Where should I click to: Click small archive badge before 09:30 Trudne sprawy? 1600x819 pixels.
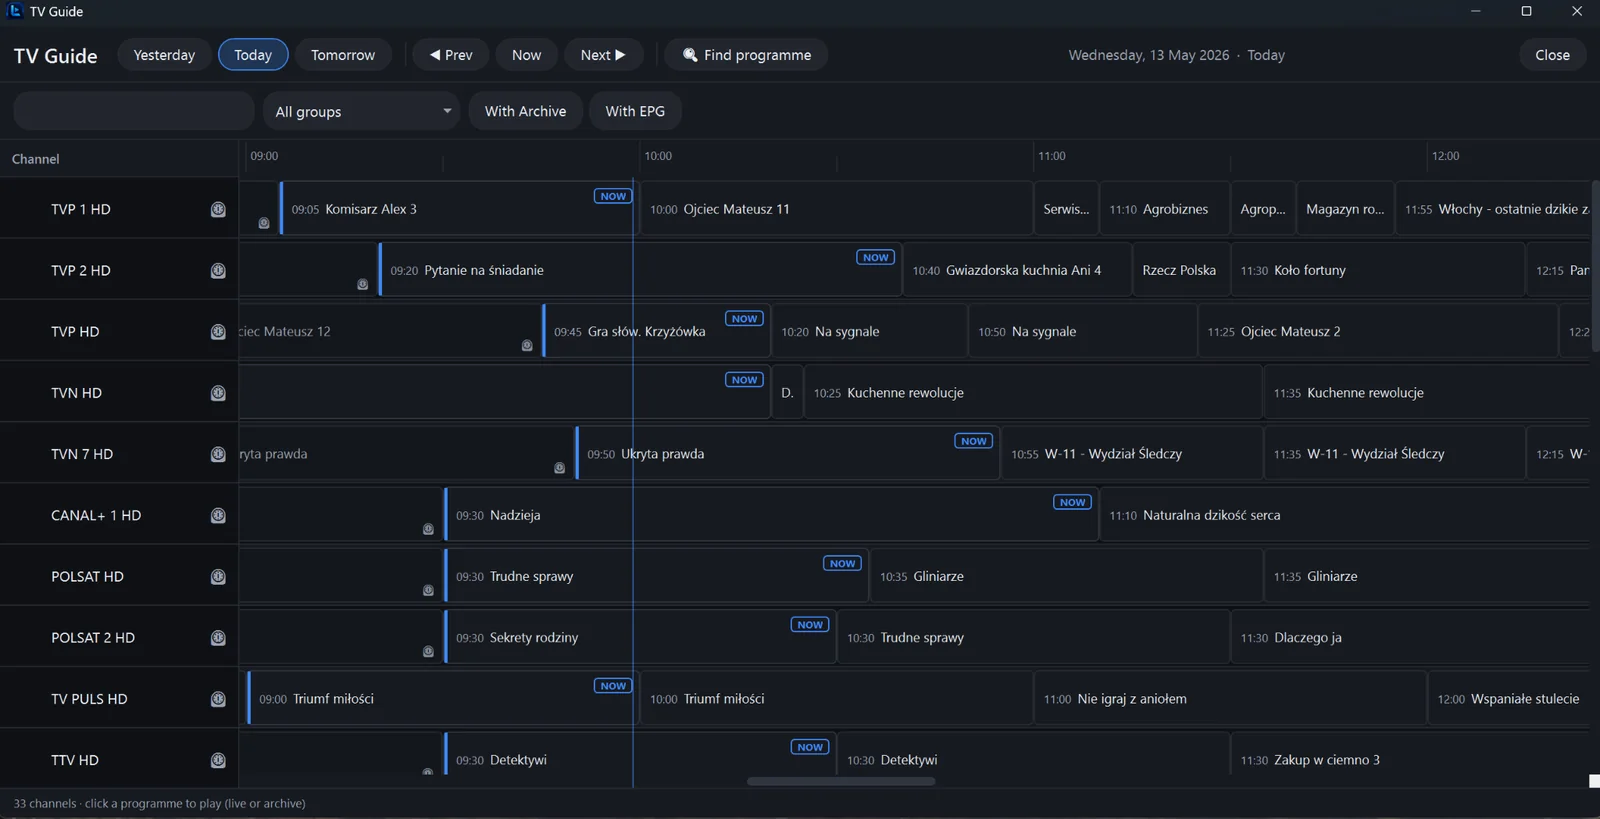click(x=428, y=590)
